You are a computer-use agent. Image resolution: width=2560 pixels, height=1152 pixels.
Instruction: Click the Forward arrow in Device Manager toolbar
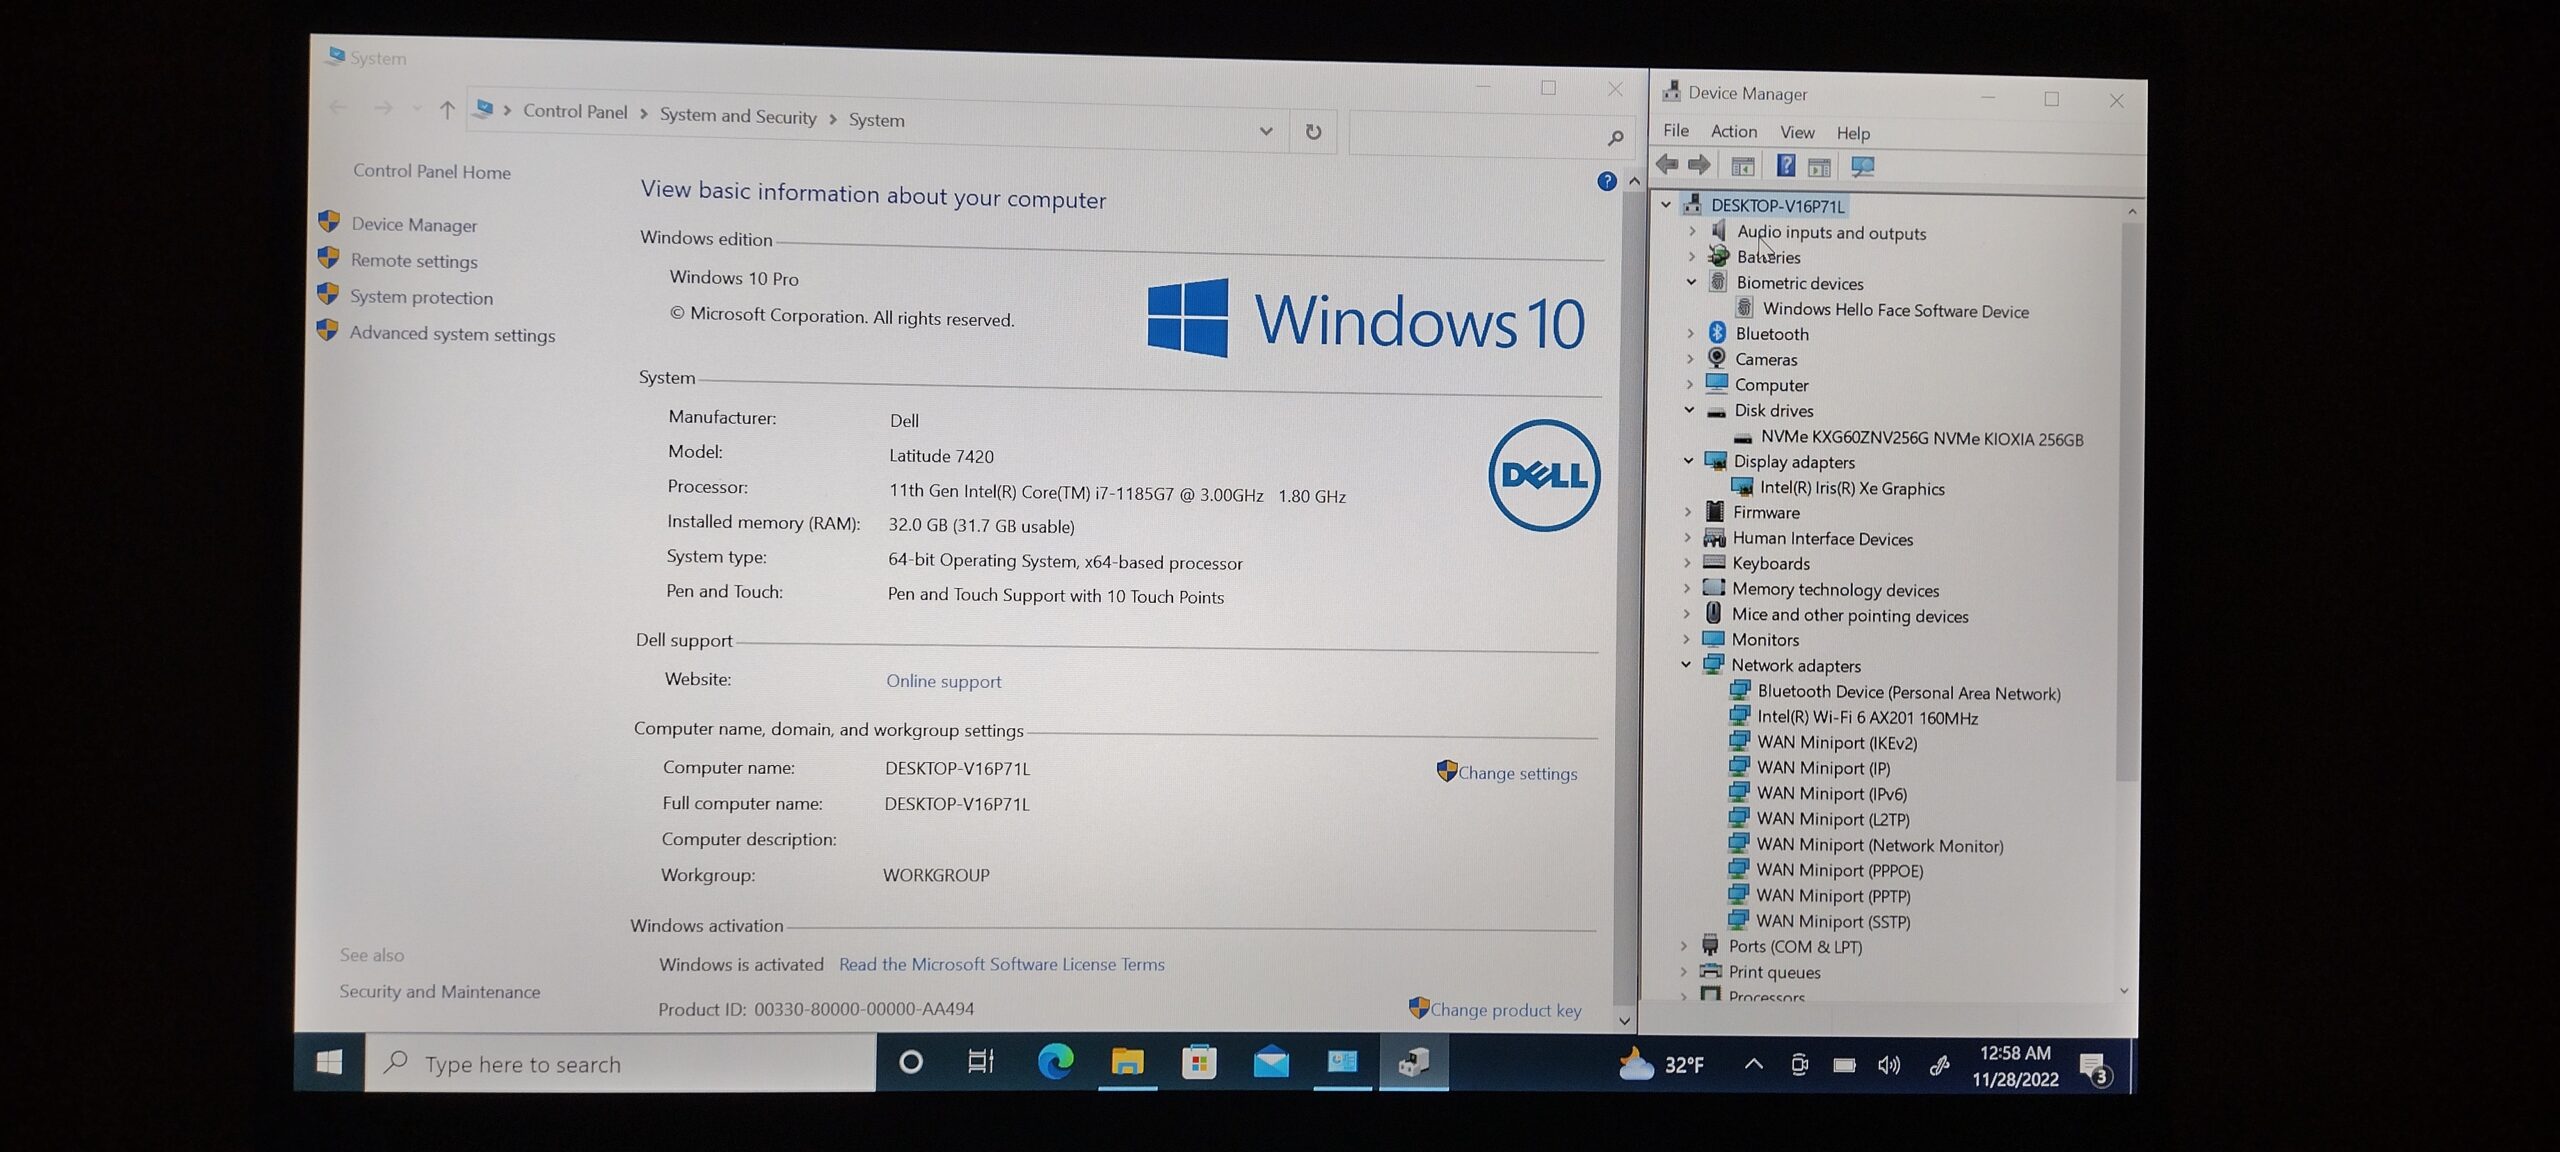click(1699, 165)
